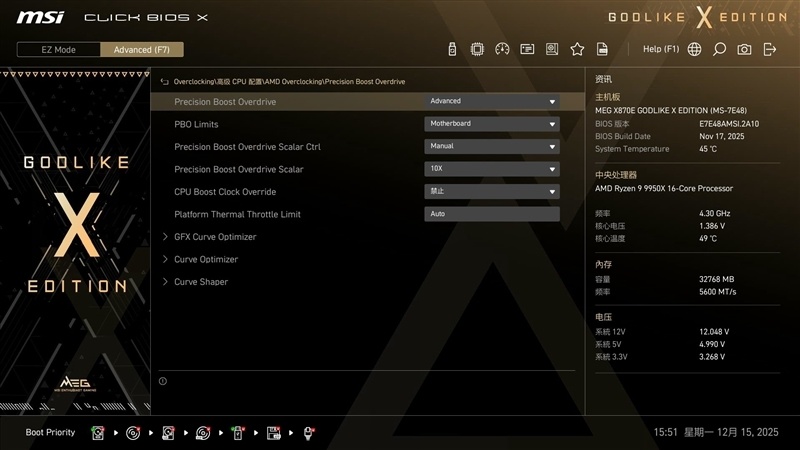The width and height of the screenshot is (800, 450).
Task: Click the BIOS version E7E48AMSI.2A10 value
Action: (729, 123)
